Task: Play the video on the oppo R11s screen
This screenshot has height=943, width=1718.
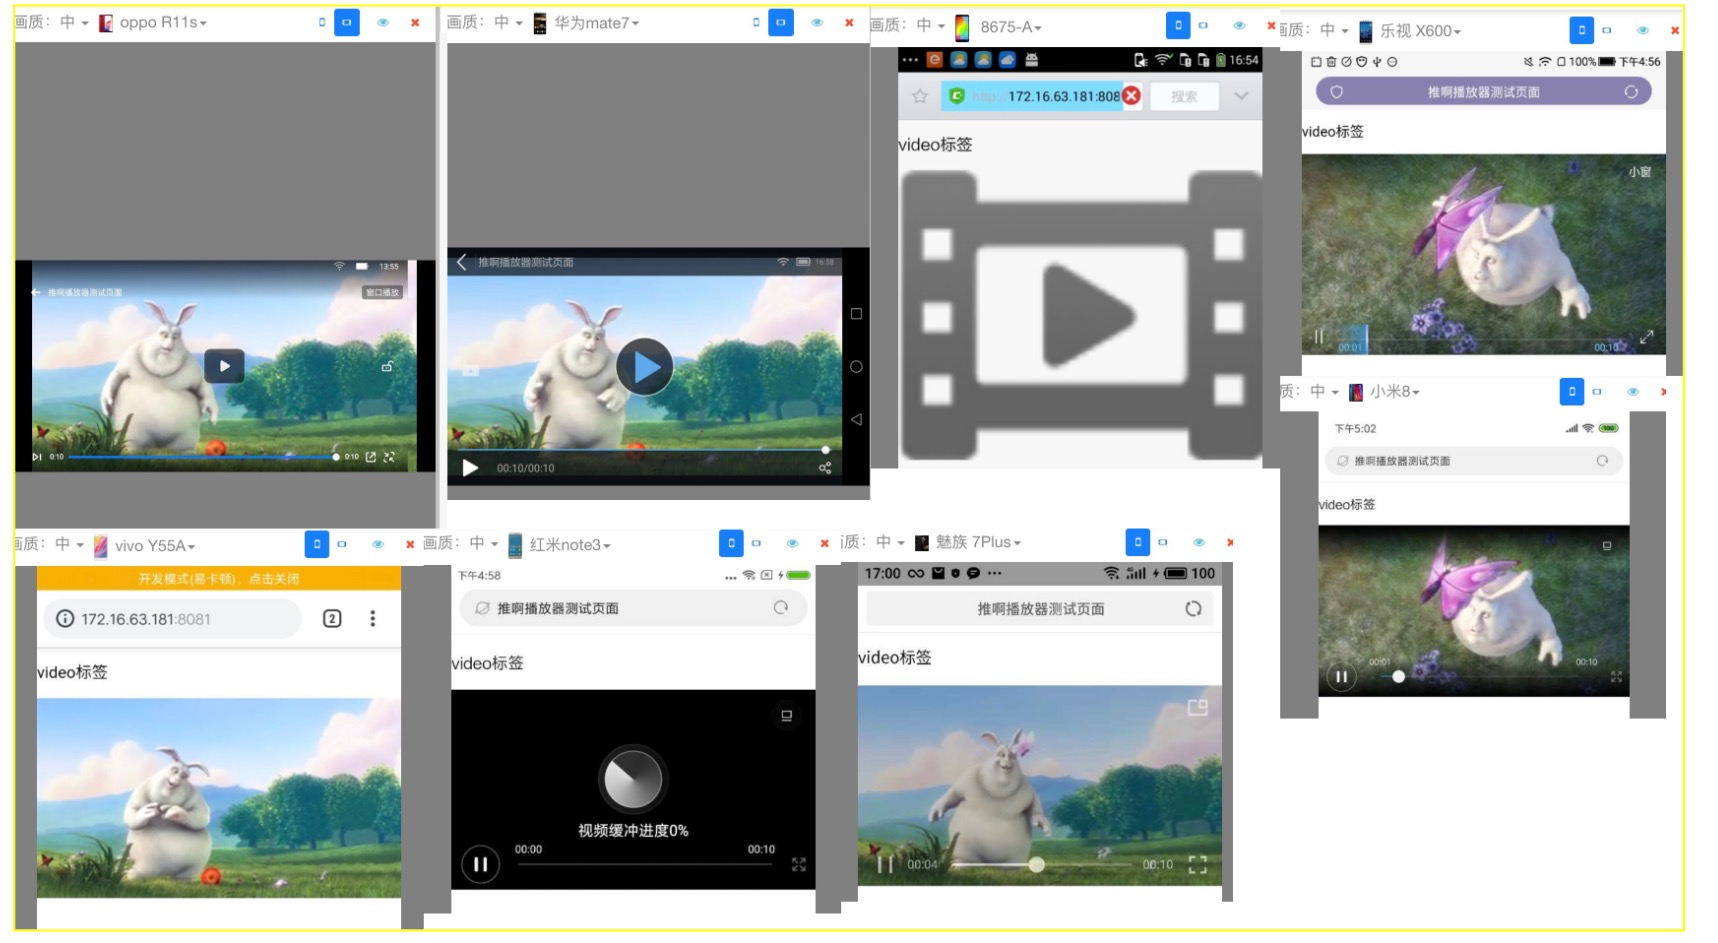Action: pyautogui.click(x=224, y=366)
